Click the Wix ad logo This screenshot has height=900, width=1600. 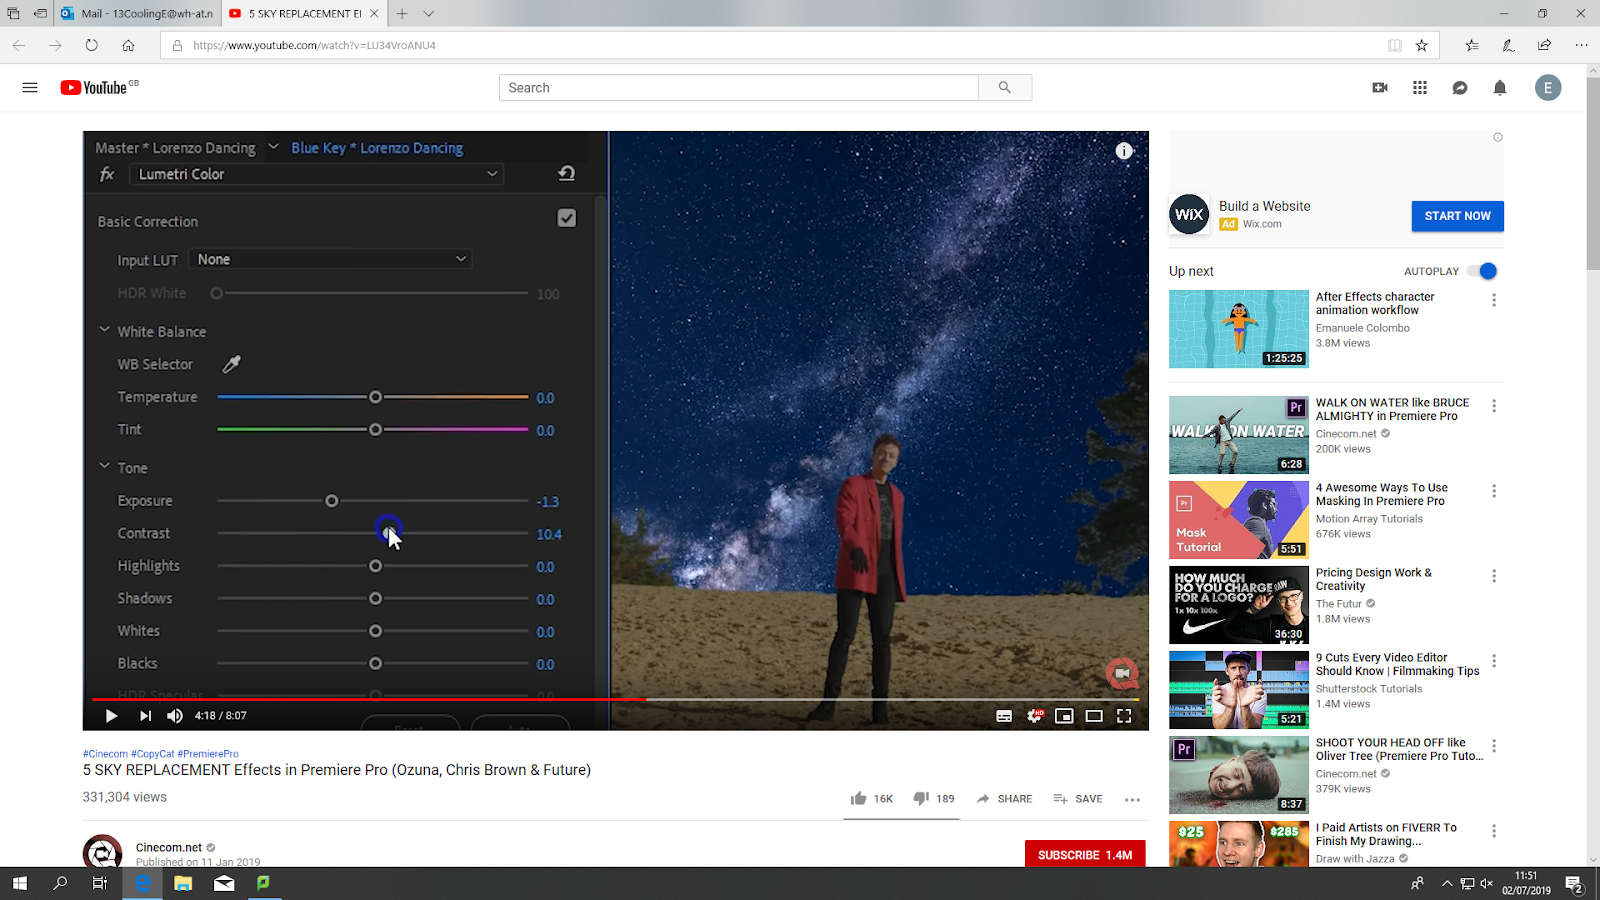pos(1189,215)
